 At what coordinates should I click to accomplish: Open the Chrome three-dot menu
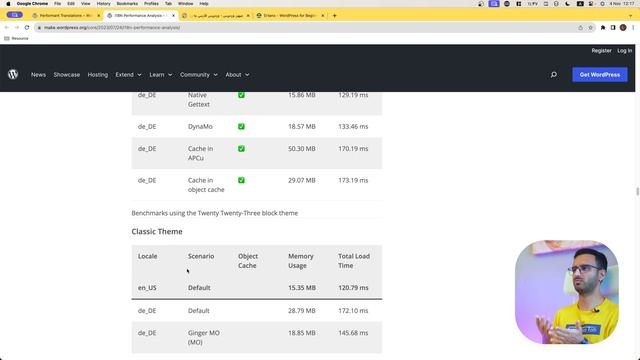tap(633, 28)
